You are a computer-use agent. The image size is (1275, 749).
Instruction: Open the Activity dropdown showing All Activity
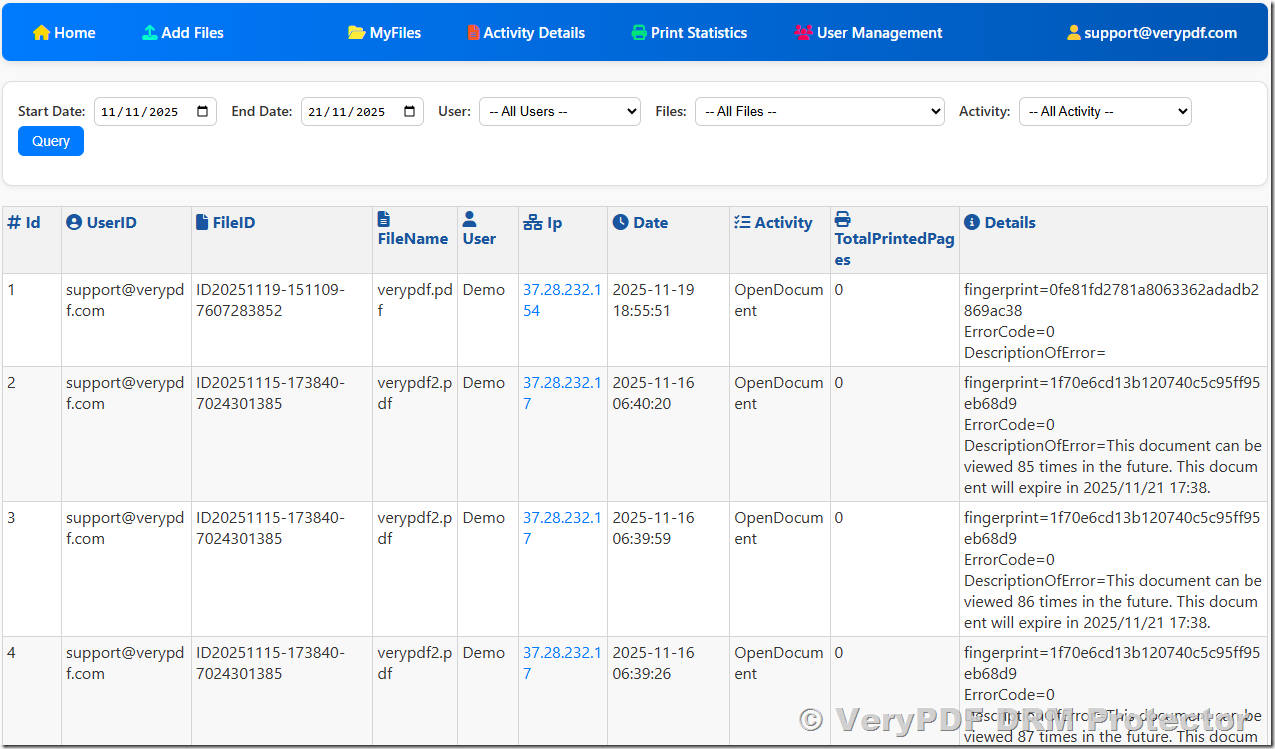(1104, 111)
